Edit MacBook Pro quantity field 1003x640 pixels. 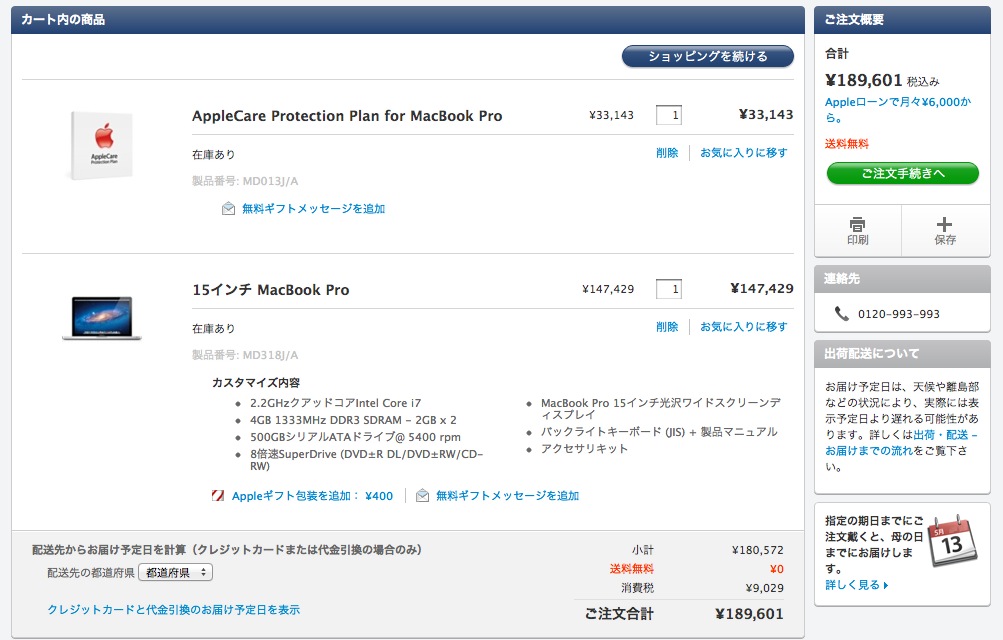pyautogui.click(x=668, y=289)
